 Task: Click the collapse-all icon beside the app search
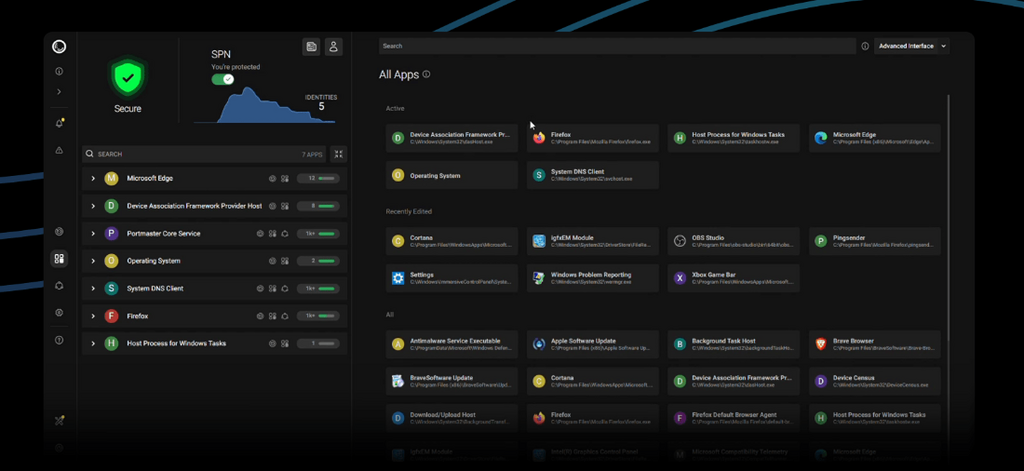pyautogui.click(x=338, y=154)
